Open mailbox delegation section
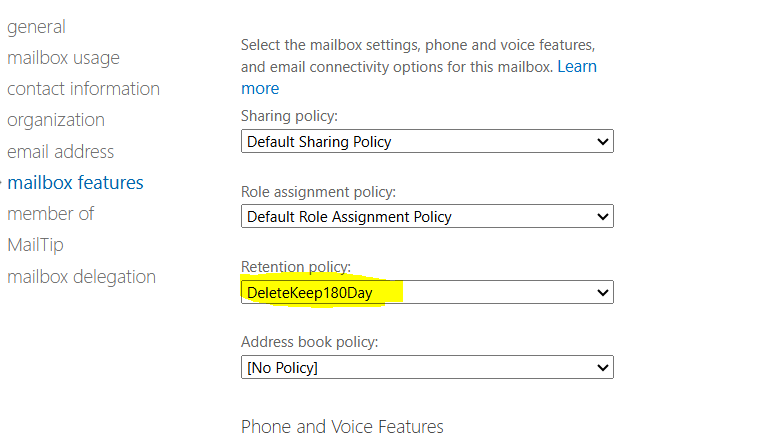 82,277
